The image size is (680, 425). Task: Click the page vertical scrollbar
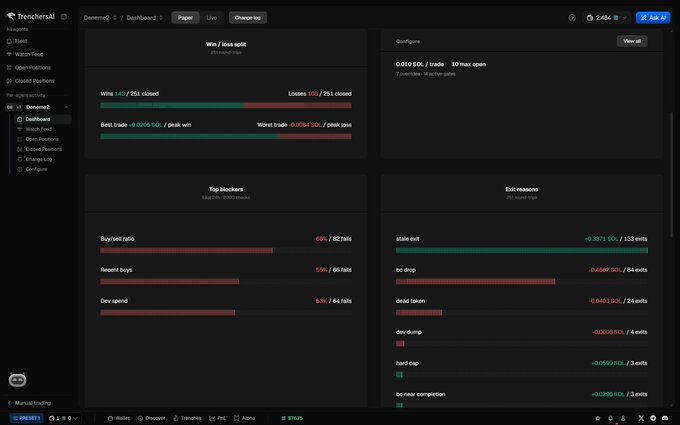coord(672,174)
